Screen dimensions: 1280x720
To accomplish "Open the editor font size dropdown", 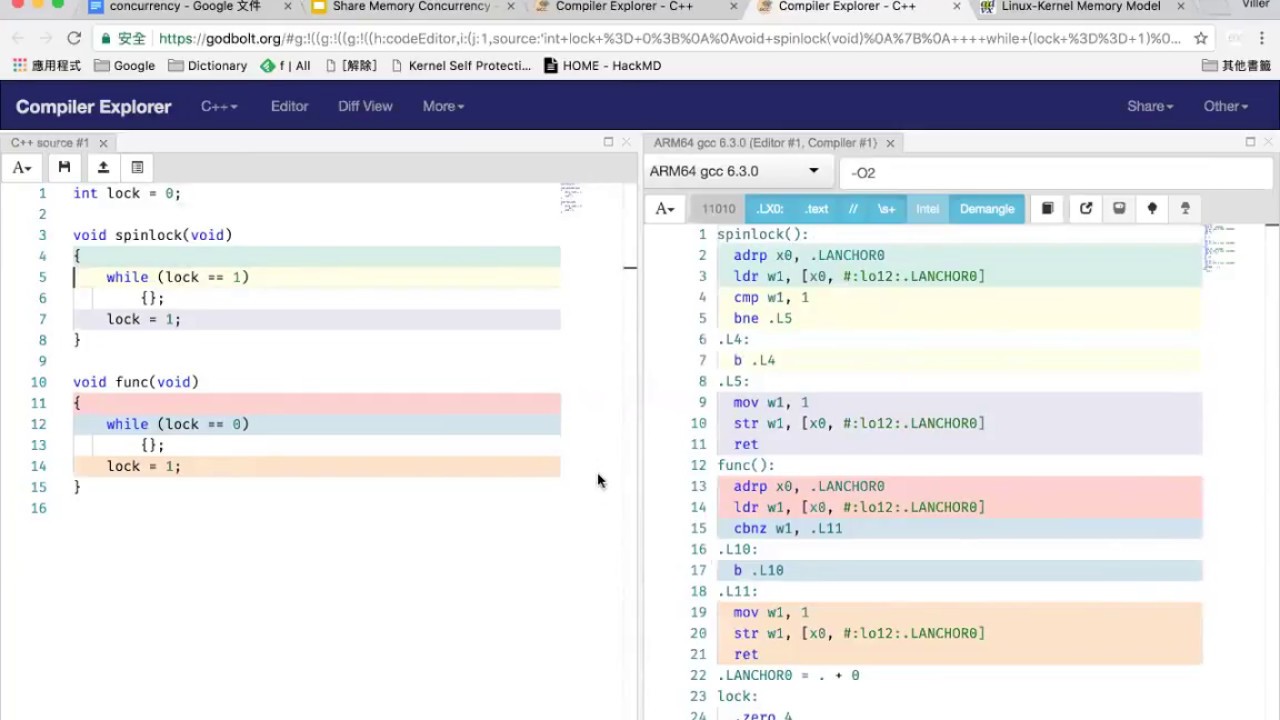I will click(22, 167).
